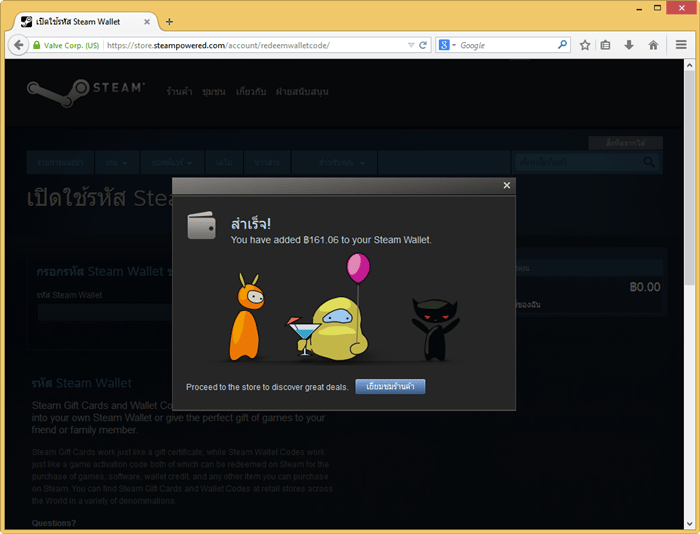The image size is (700, 534).
Task: Bookmark this page with the star icon
Action: (585, 45)
